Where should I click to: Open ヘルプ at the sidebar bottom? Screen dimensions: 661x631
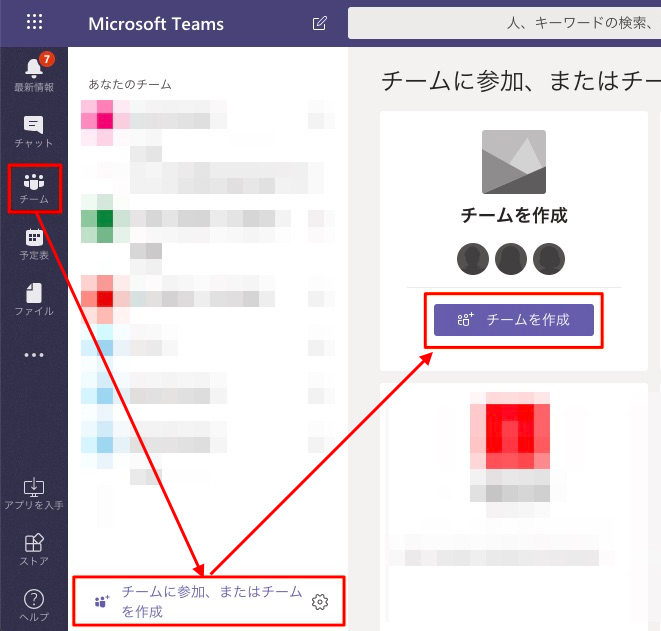pyautogui.click(x=34, y=604)
